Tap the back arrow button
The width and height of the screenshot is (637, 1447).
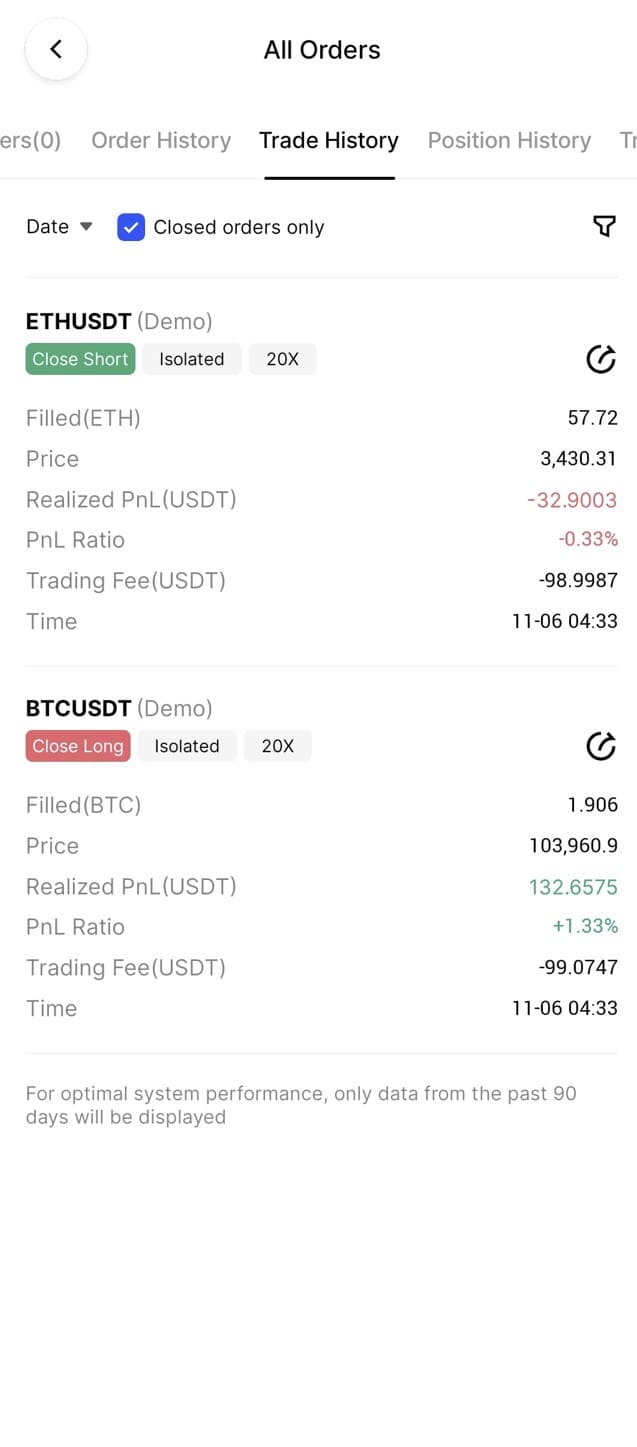[56, 49]
